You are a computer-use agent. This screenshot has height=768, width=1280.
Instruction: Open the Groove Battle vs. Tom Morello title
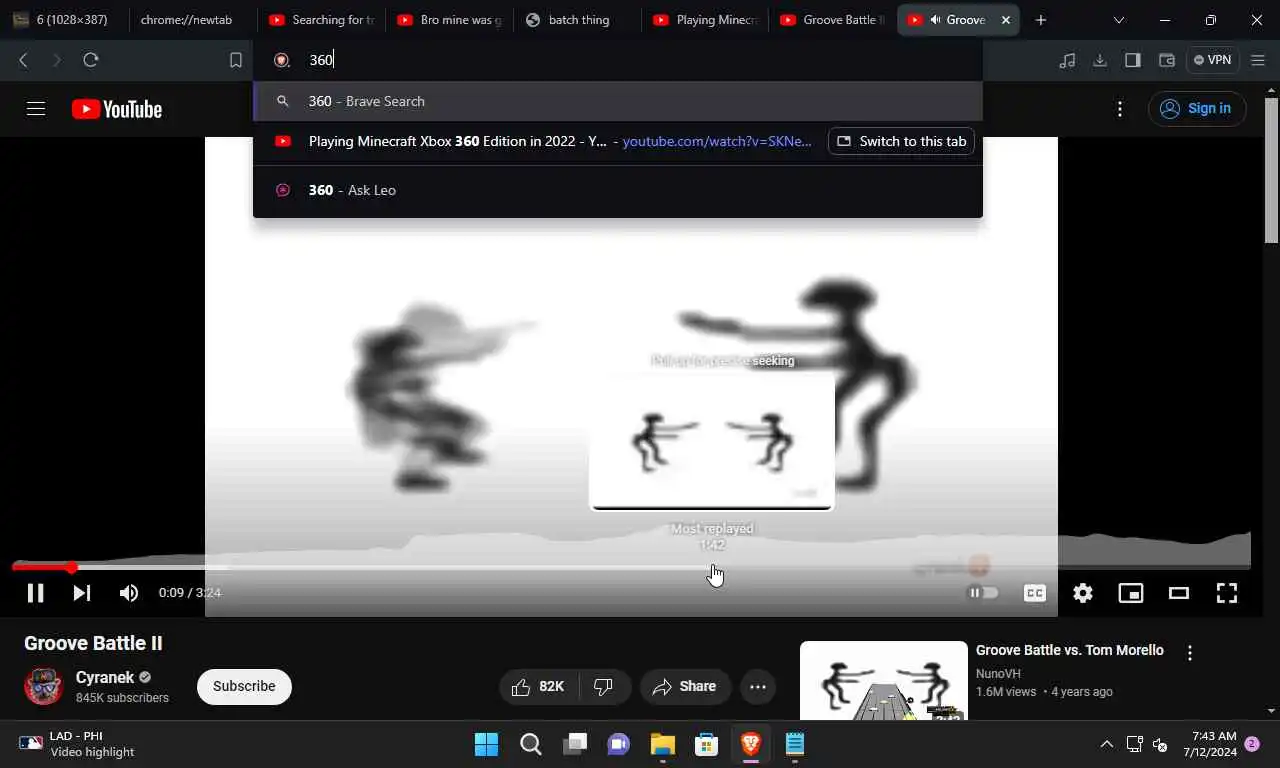(x=1070, y=650)
